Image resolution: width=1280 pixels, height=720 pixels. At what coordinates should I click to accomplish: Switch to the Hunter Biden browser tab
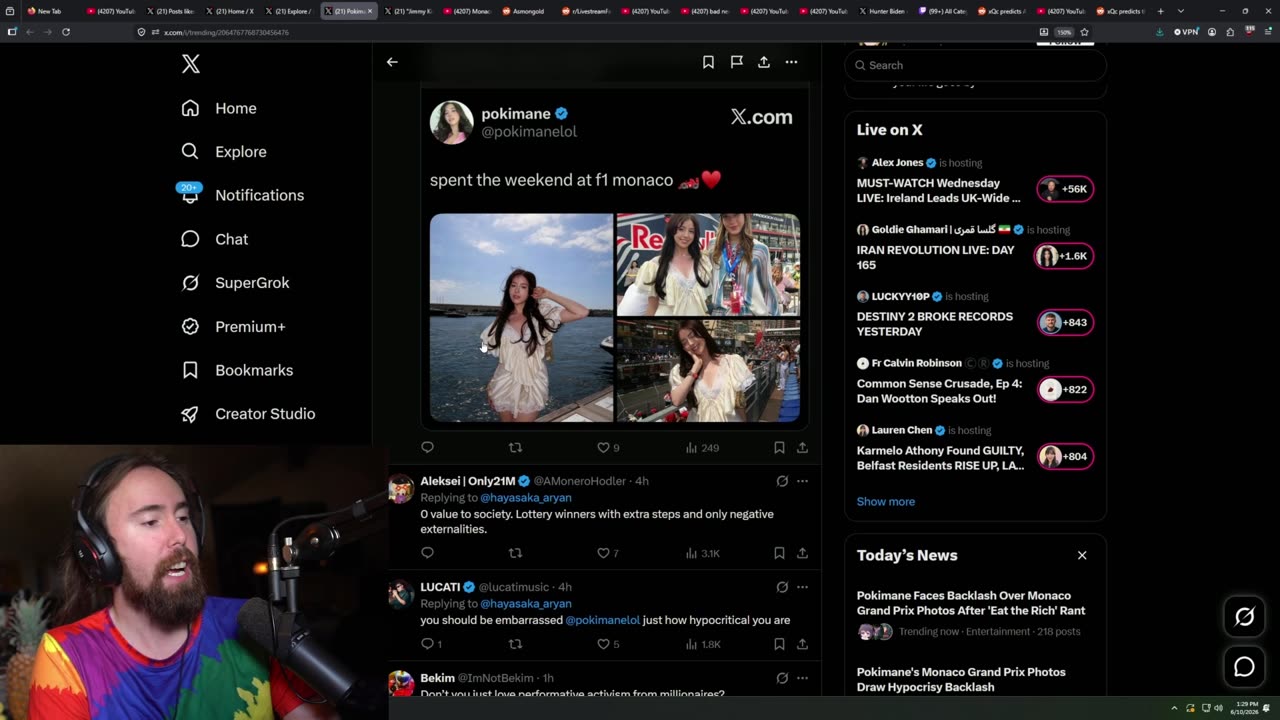tap(884, 11)
